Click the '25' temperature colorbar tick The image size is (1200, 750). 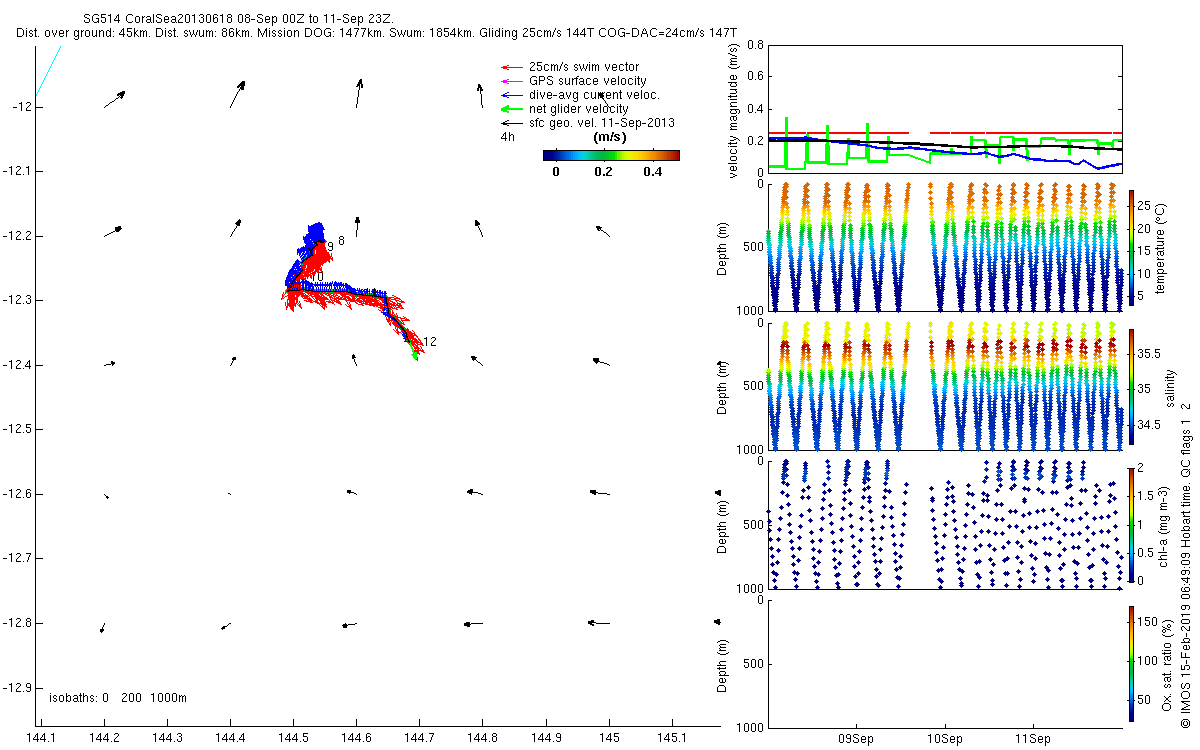(x=1143, y=206)
